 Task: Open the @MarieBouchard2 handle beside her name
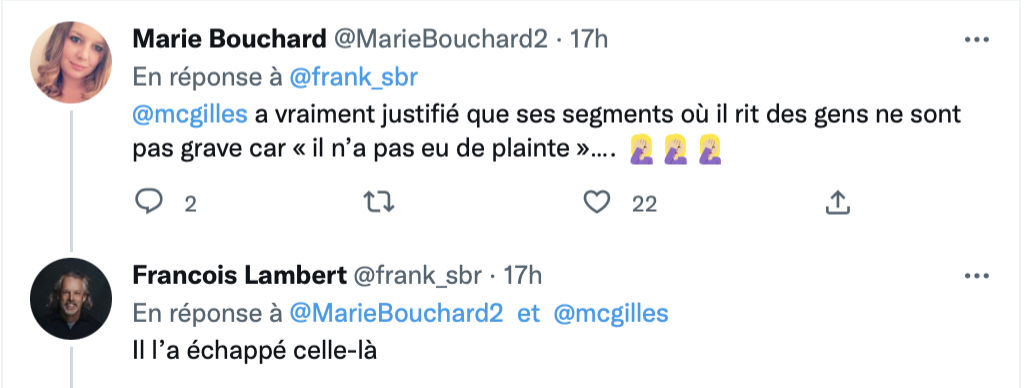441,40
